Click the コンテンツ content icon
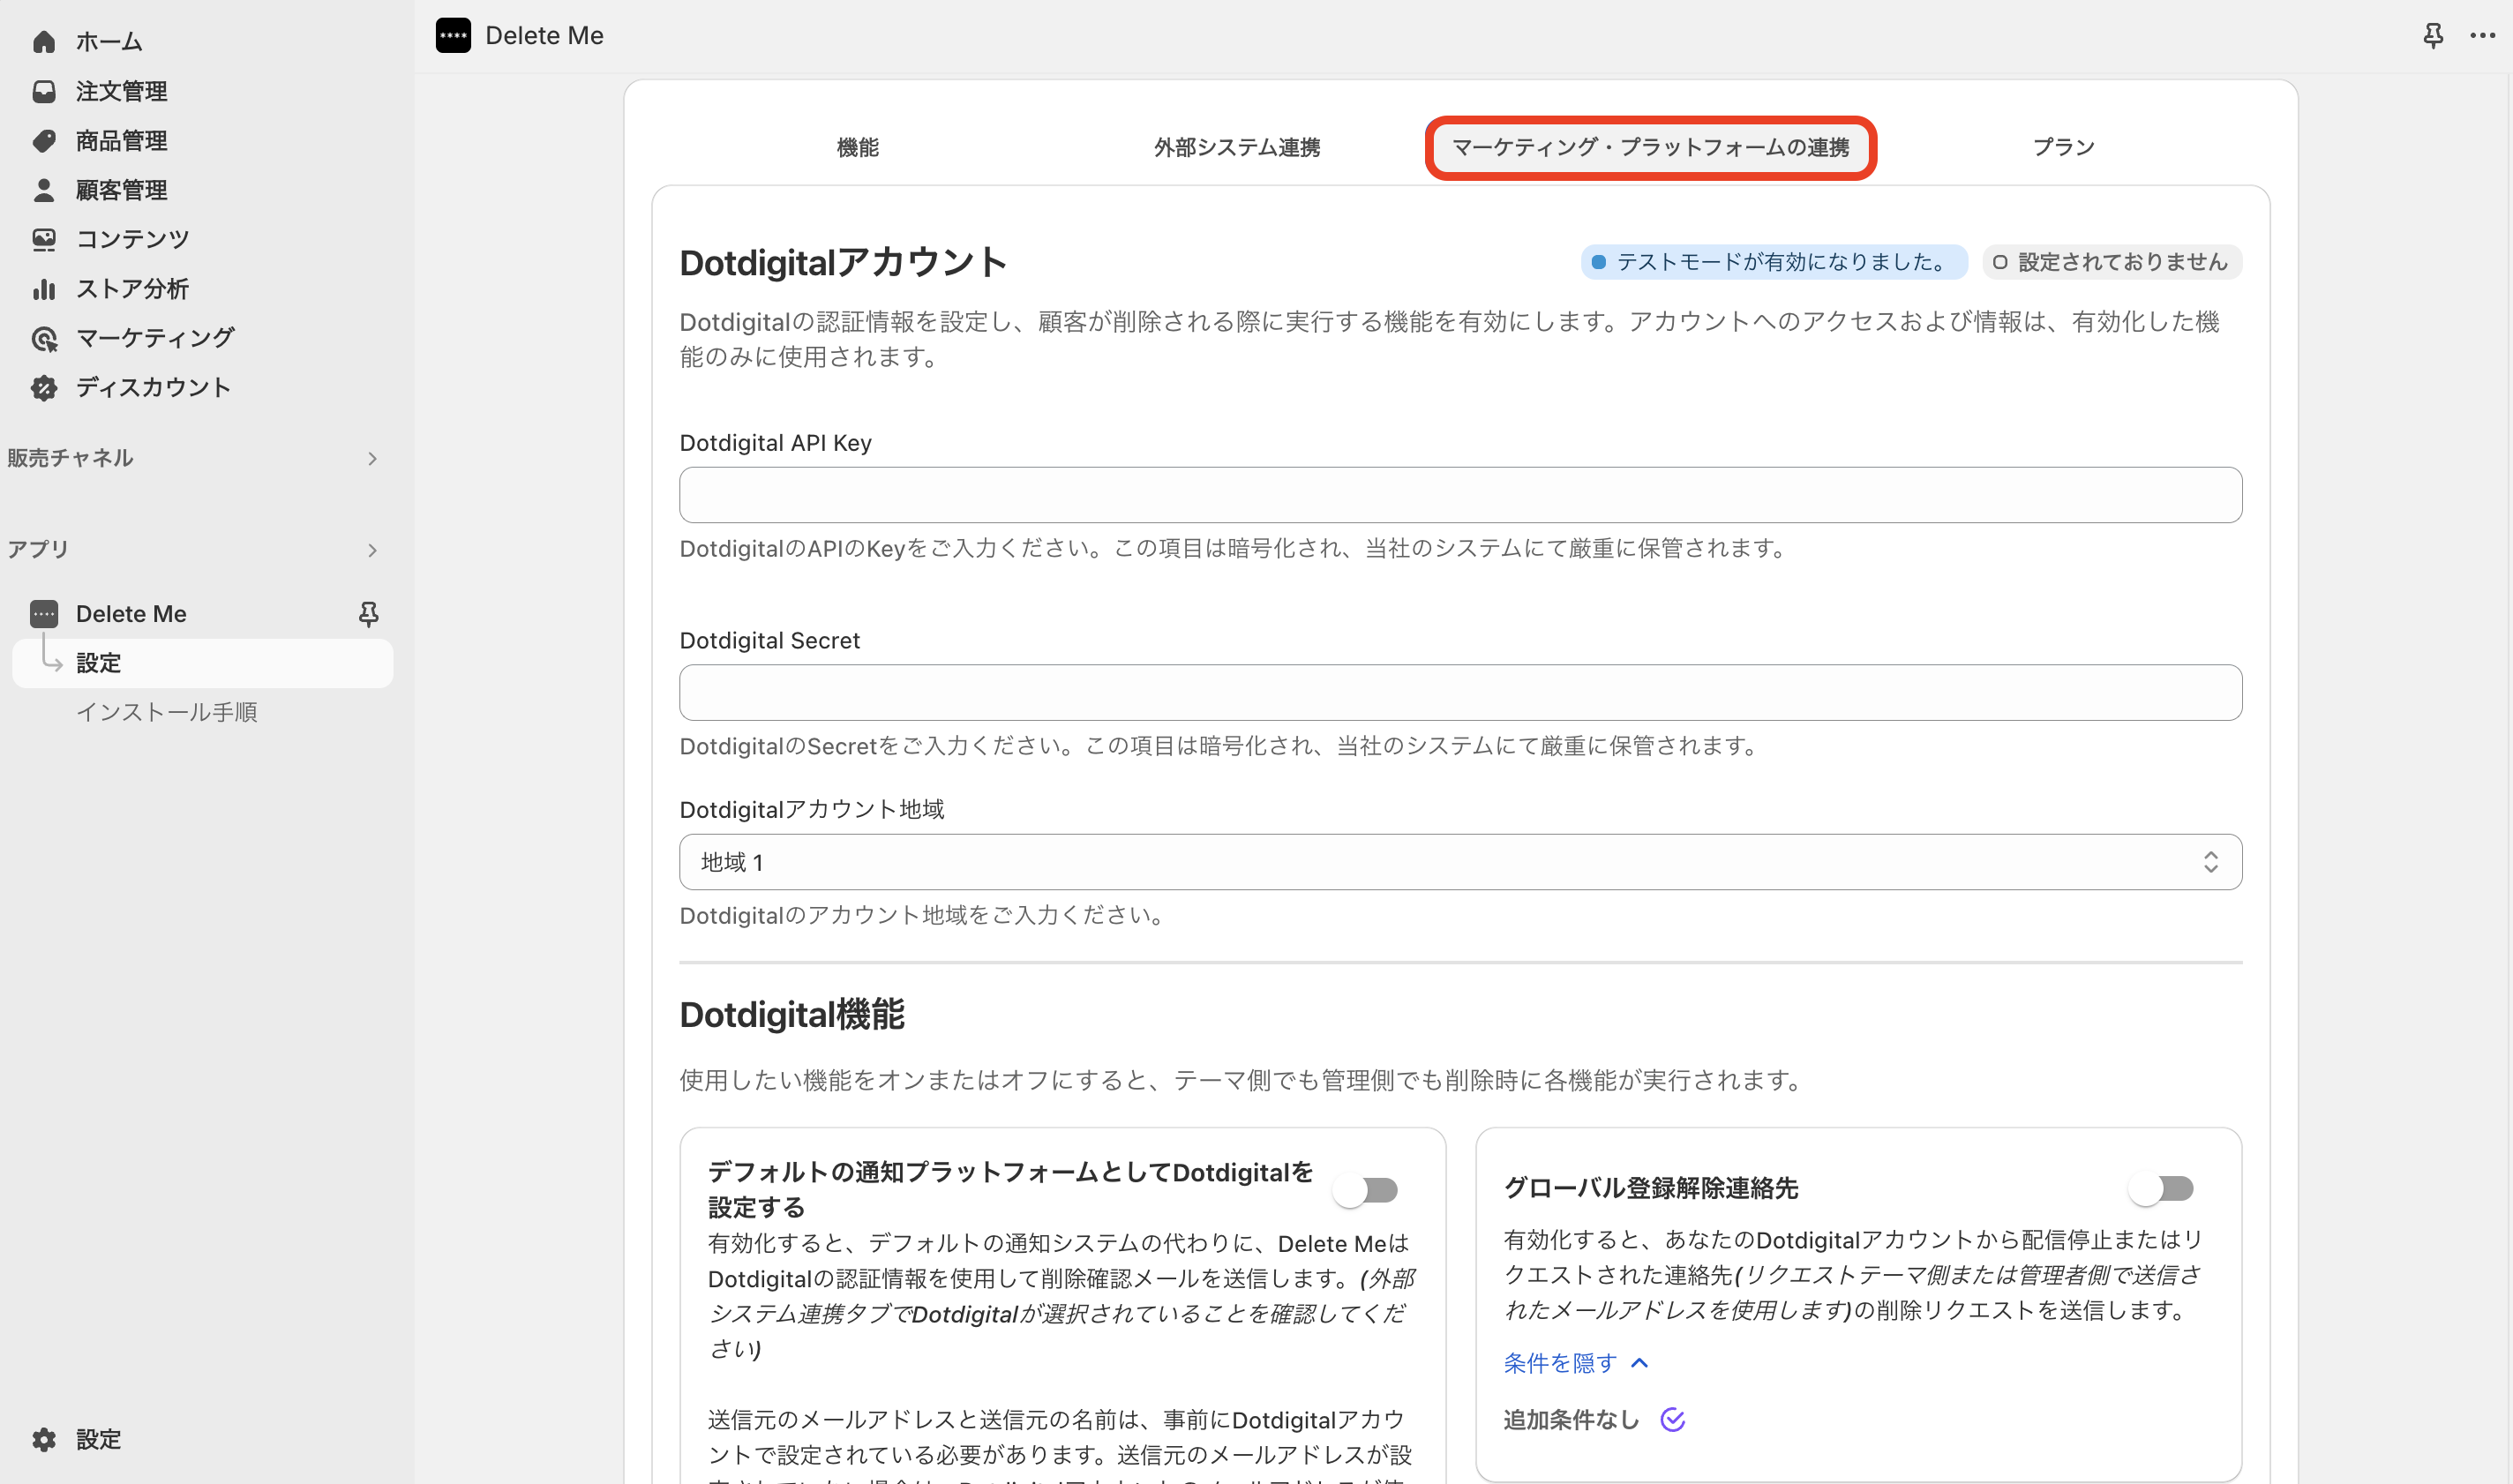This screenshot has width=2513, height=1484. coord(44,239)
